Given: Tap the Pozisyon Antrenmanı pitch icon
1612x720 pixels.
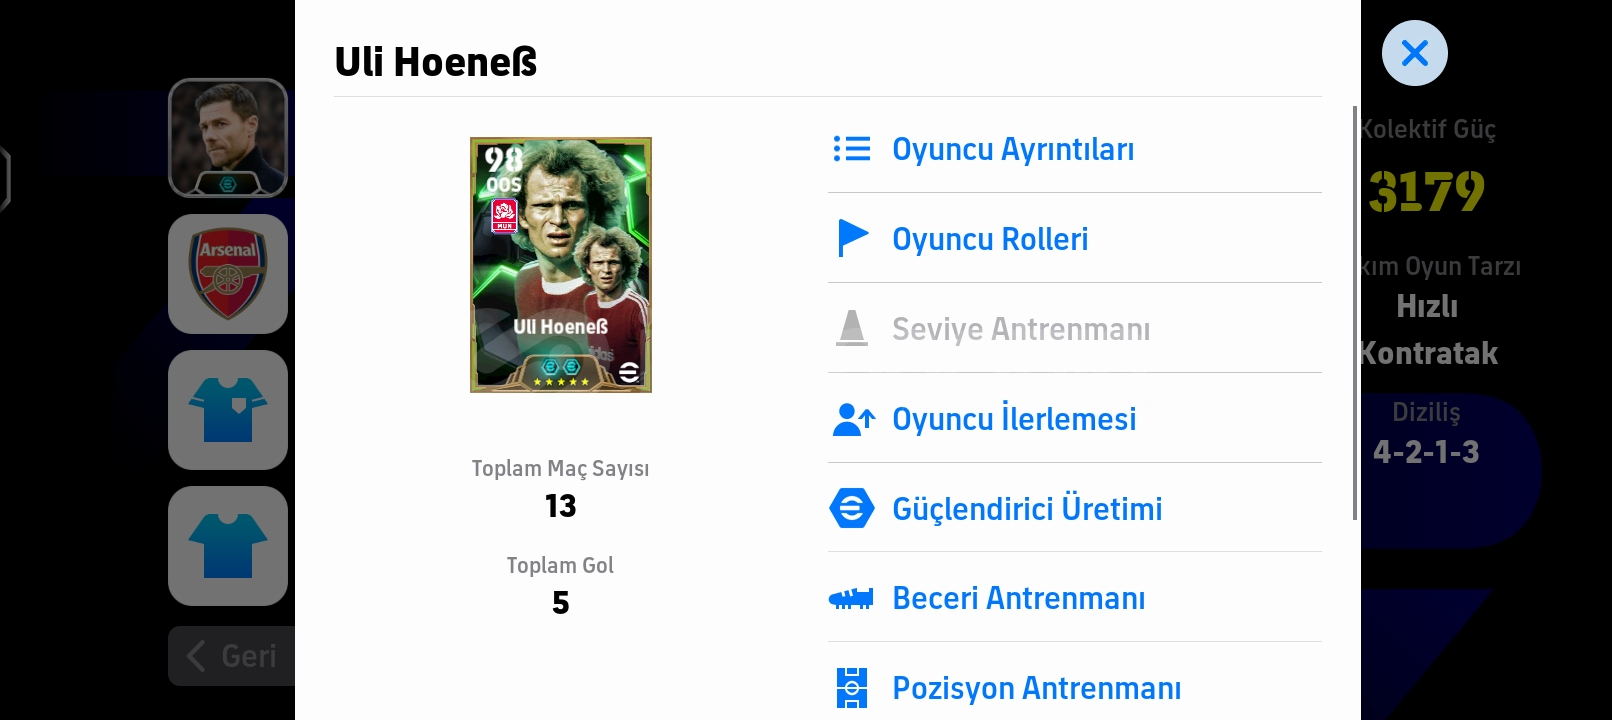Looking at the screenshot, I should (x=851, y=688).
